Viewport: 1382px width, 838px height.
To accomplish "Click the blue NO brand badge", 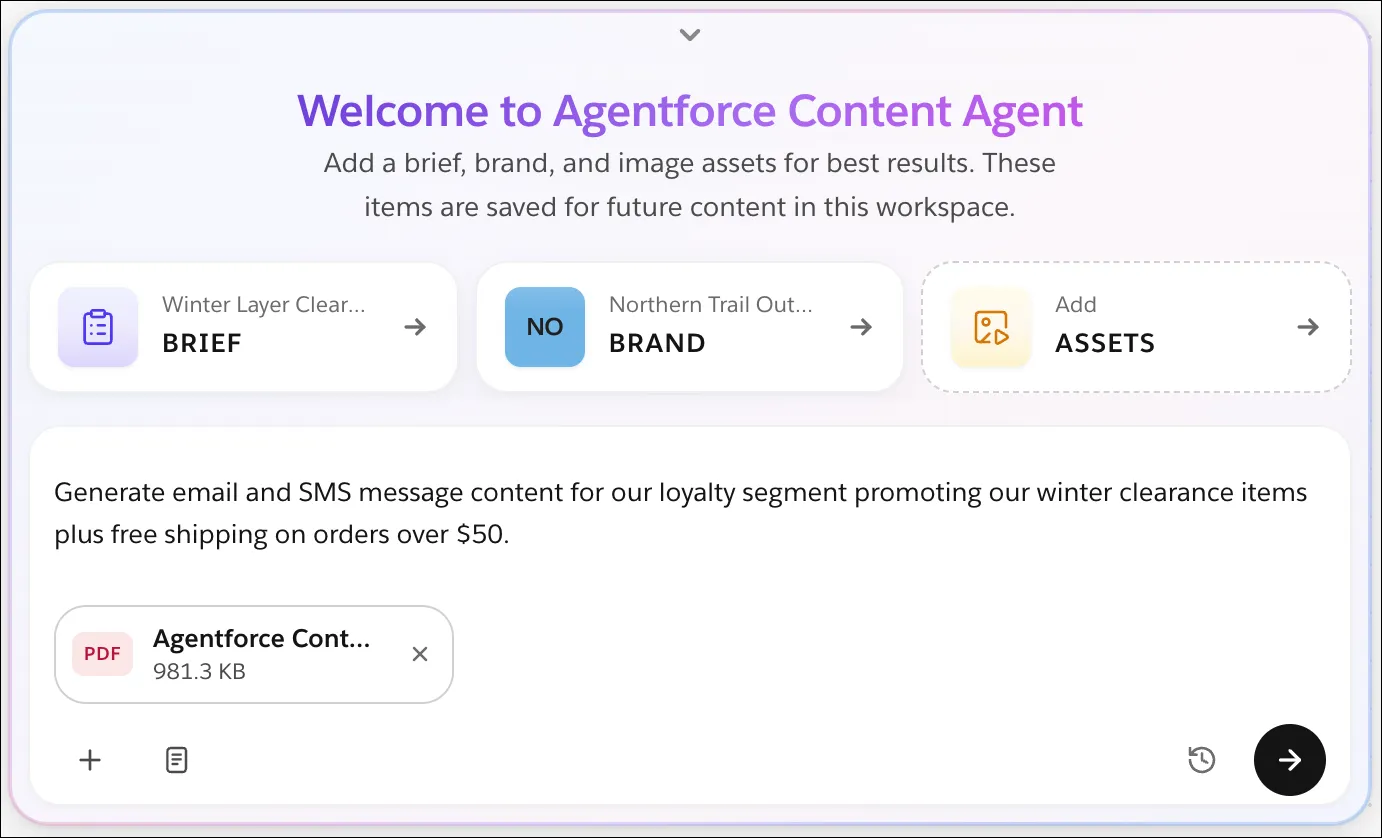I will click(x=545, y=327).
